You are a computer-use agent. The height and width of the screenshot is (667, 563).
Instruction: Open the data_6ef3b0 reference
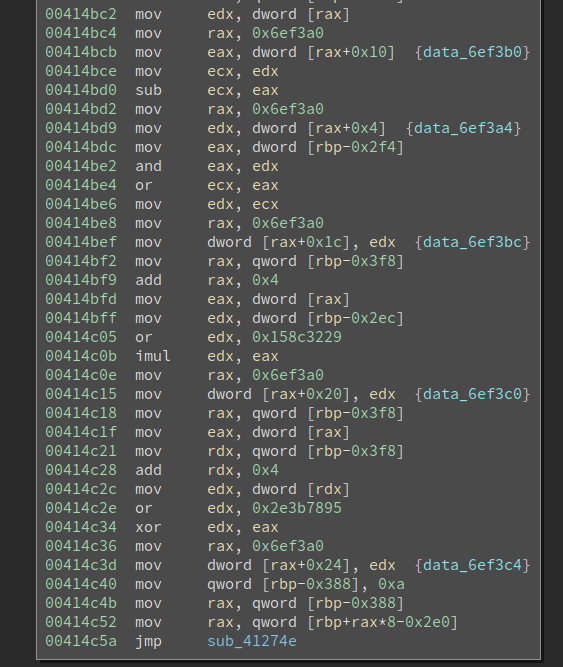click(472, 52)
